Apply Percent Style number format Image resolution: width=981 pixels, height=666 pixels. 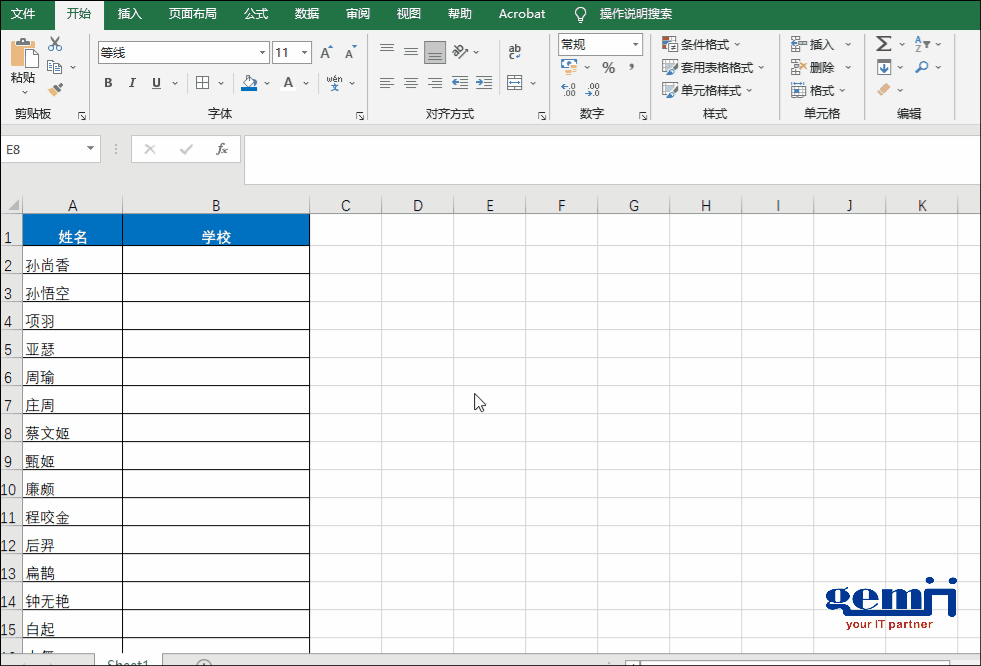[x=608, y=68]
